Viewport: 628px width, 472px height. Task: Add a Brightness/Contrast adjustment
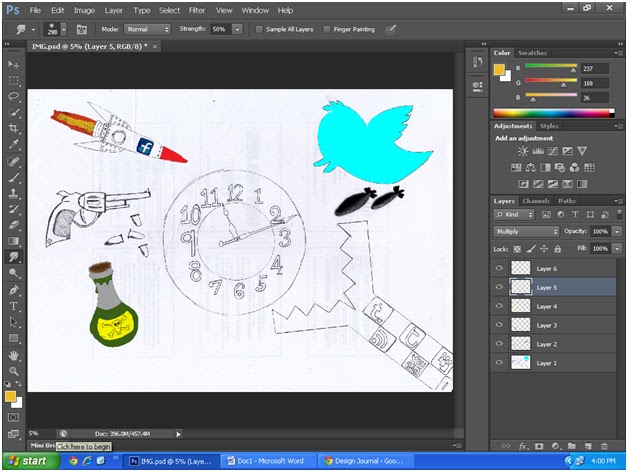click(523, 151)
